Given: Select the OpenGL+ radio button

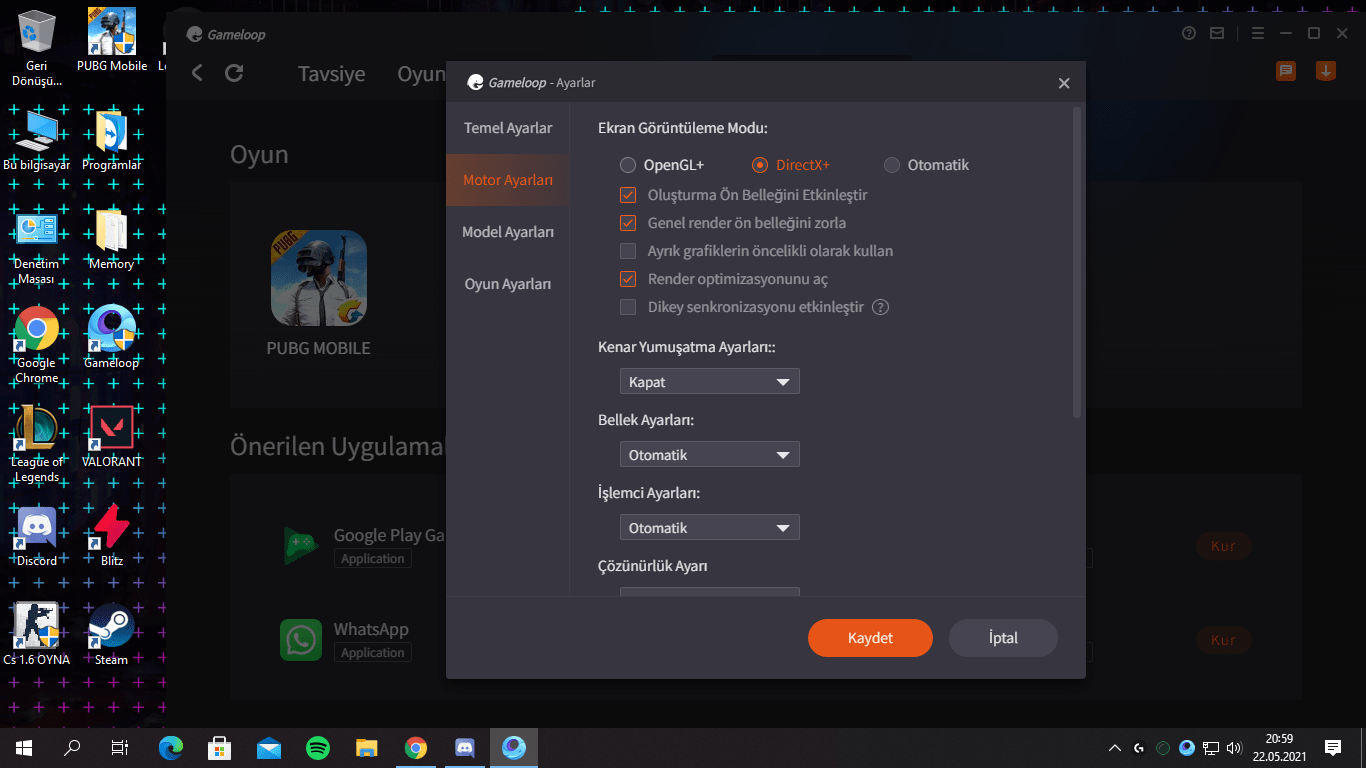Looking at the screenshot, I should [x=628, y=165].
